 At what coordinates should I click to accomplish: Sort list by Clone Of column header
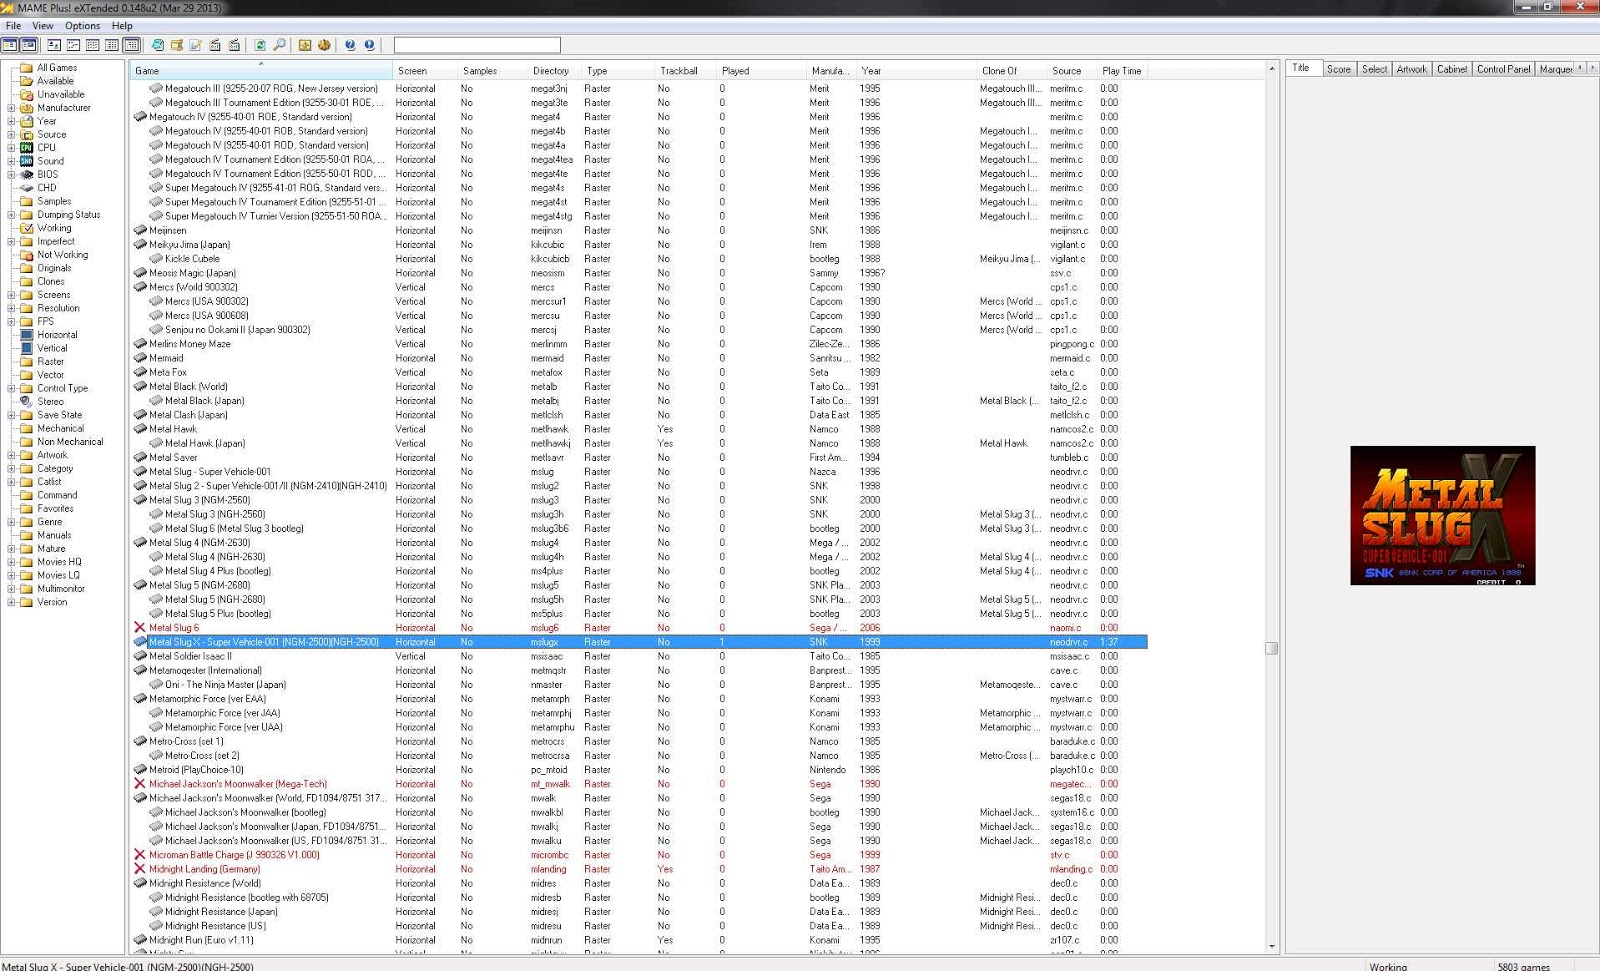1012,71
